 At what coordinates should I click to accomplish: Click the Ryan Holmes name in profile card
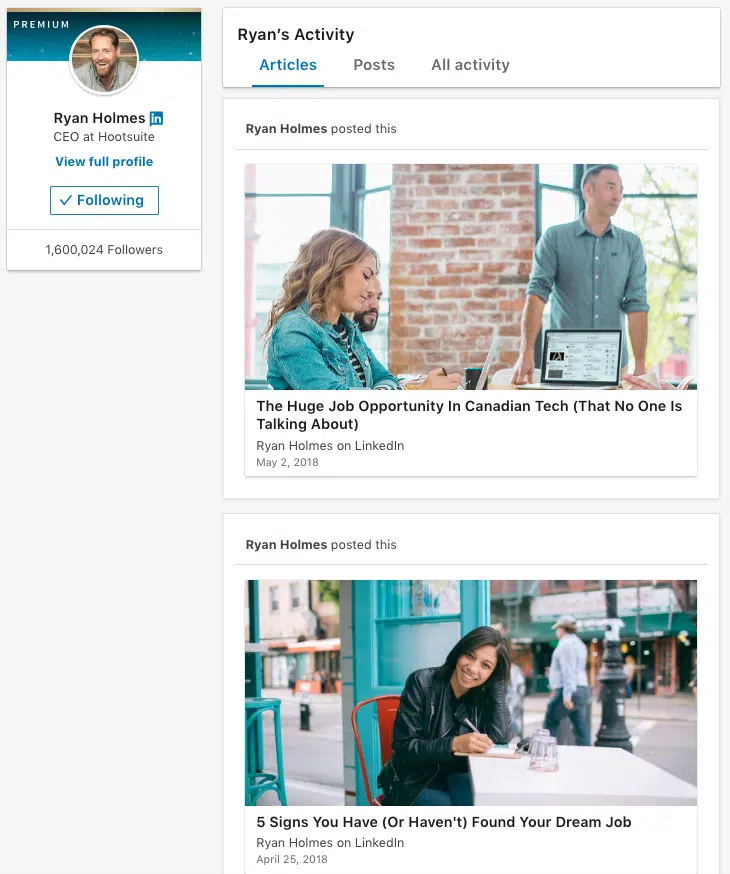[x=99, y=118]
